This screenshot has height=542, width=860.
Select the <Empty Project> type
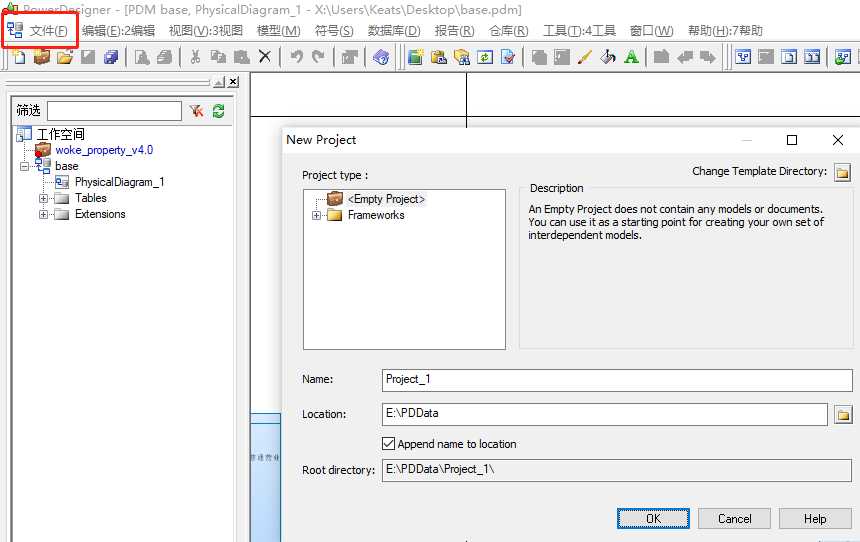[x=386, y=199]
